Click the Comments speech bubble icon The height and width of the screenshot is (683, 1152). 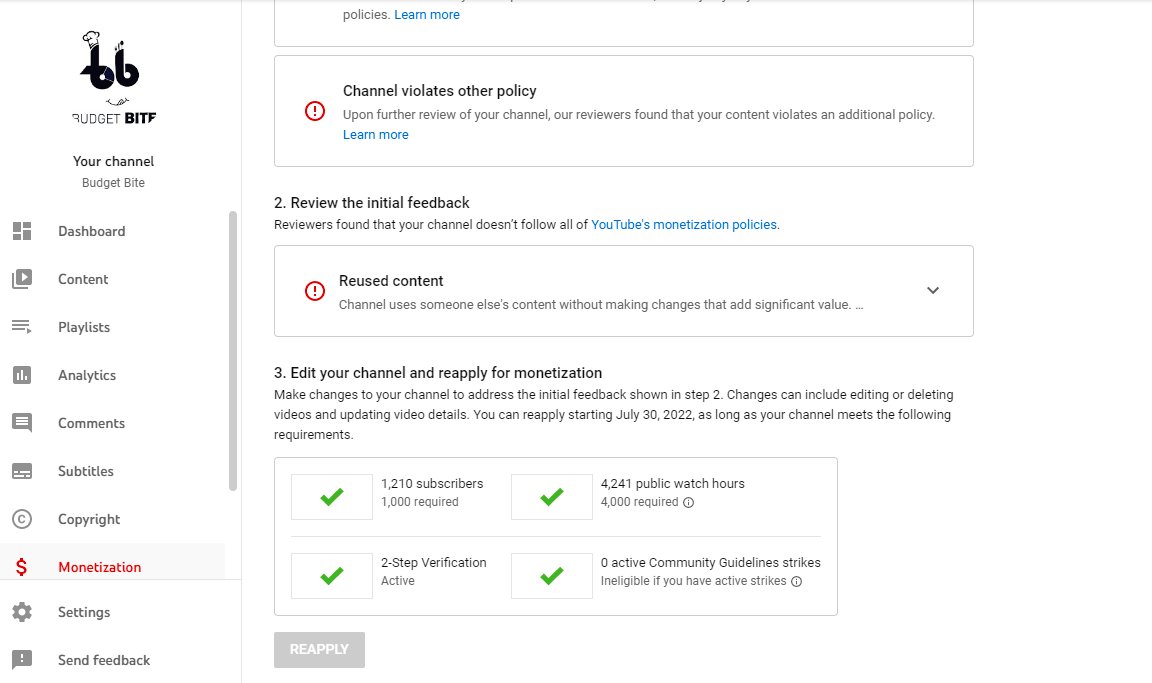pos(22,423)
